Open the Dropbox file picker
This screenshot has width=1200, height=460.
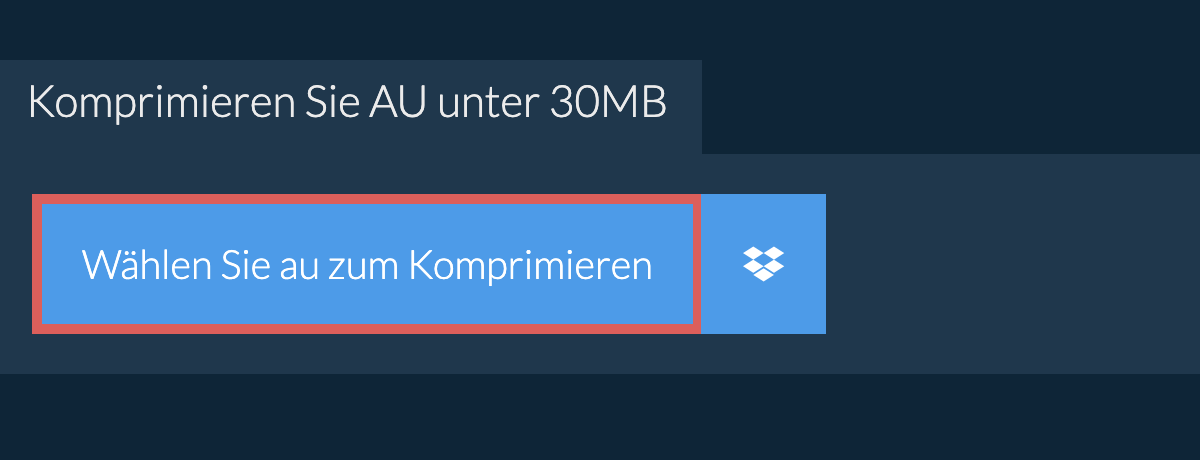point(764,264)
